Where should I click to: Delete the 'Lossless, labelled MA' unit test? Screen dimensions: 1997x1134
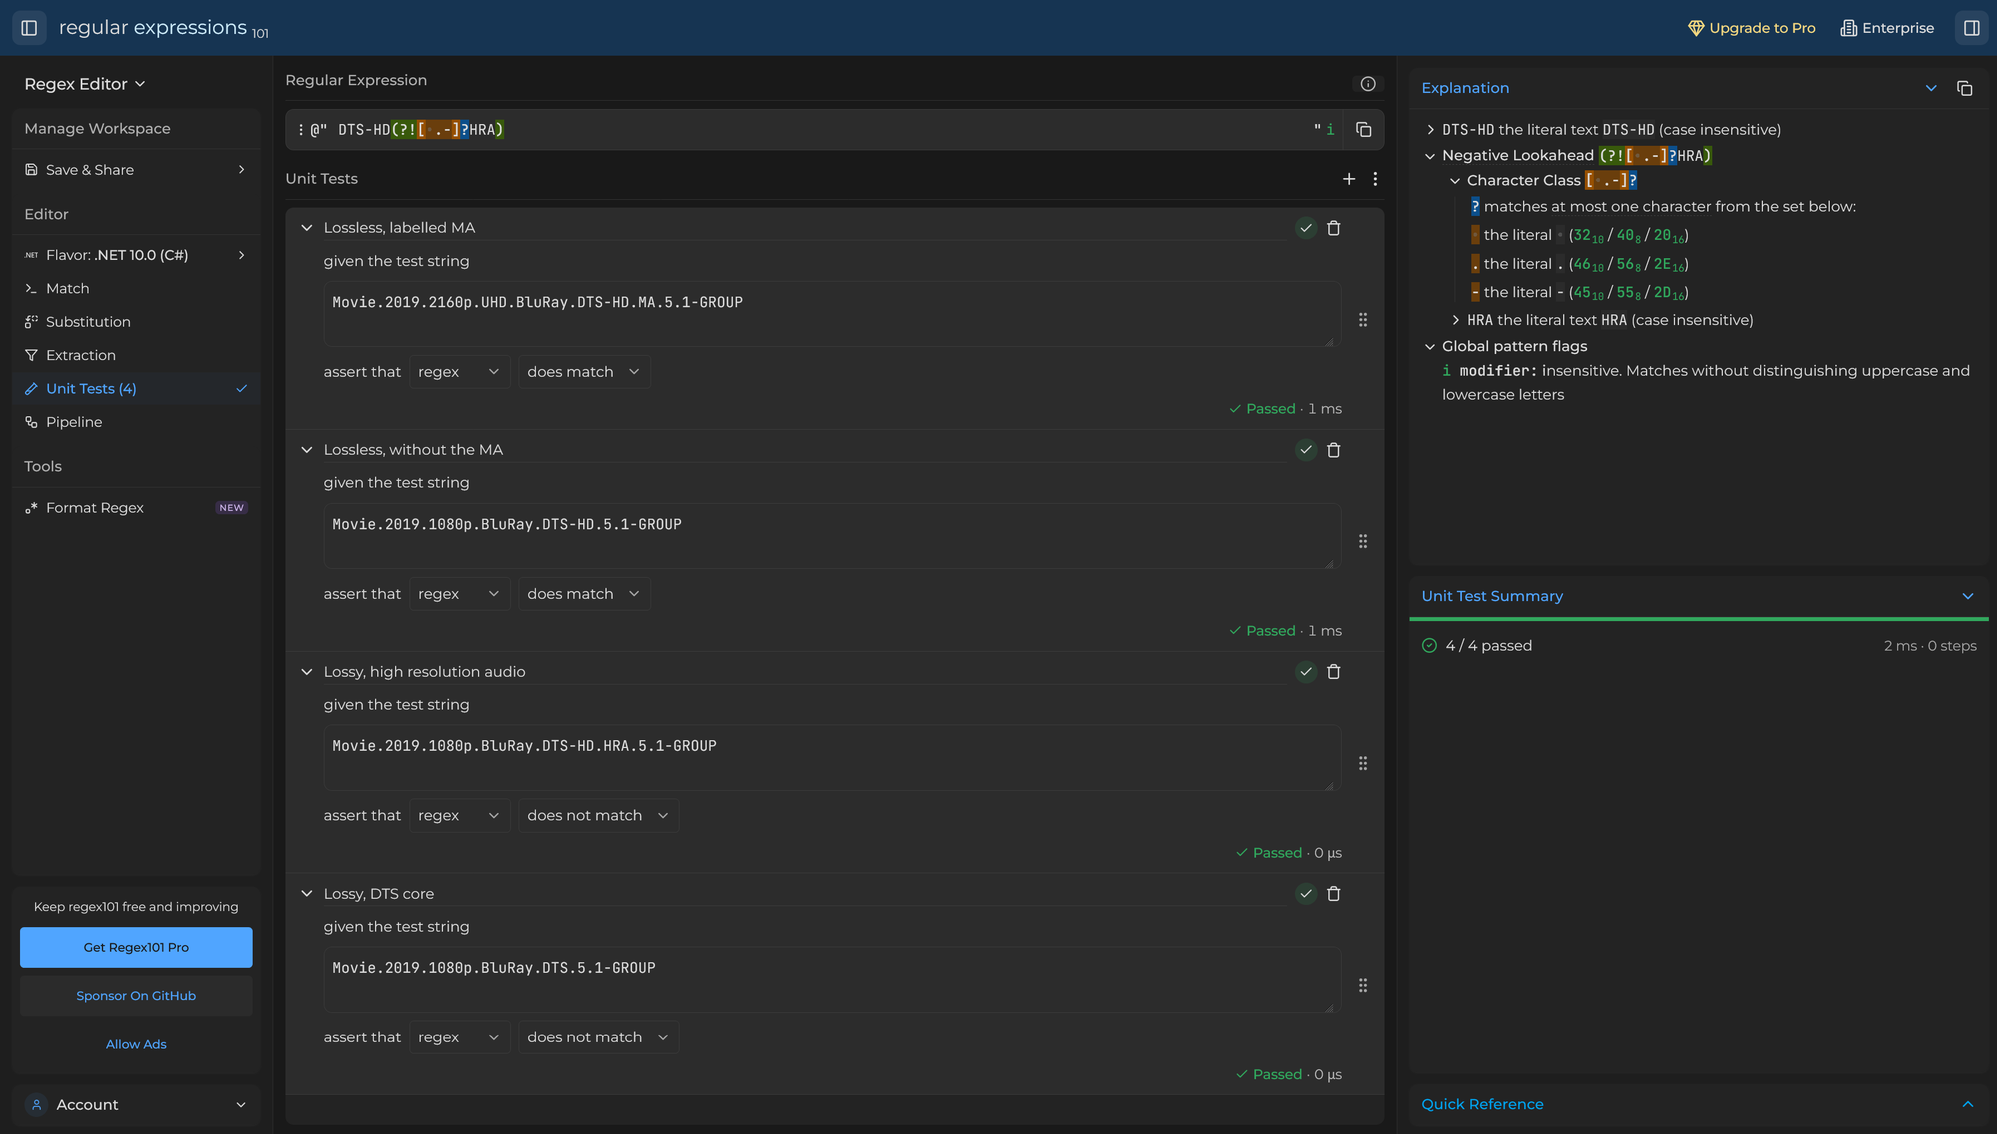click(x=1333, y=228)
